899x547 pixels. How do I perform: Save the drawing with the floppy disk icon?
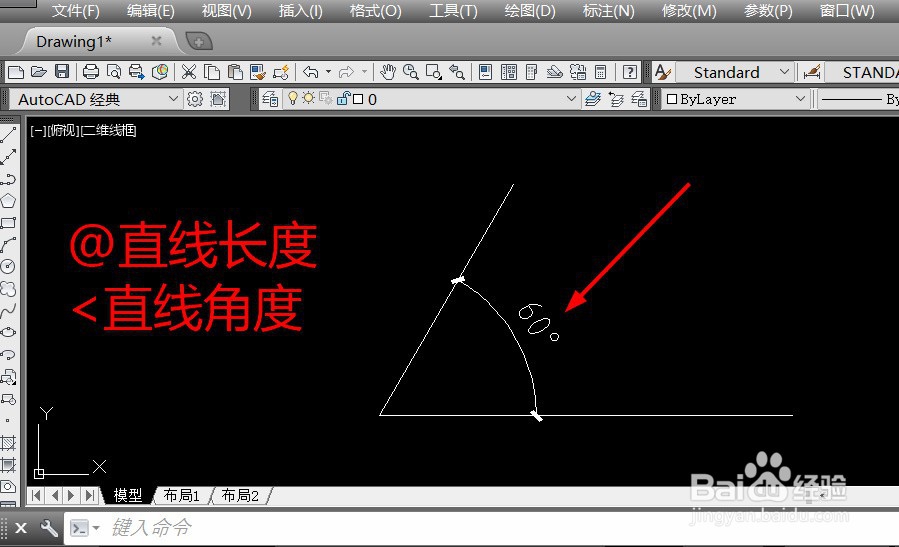click(x=62, y=72)
